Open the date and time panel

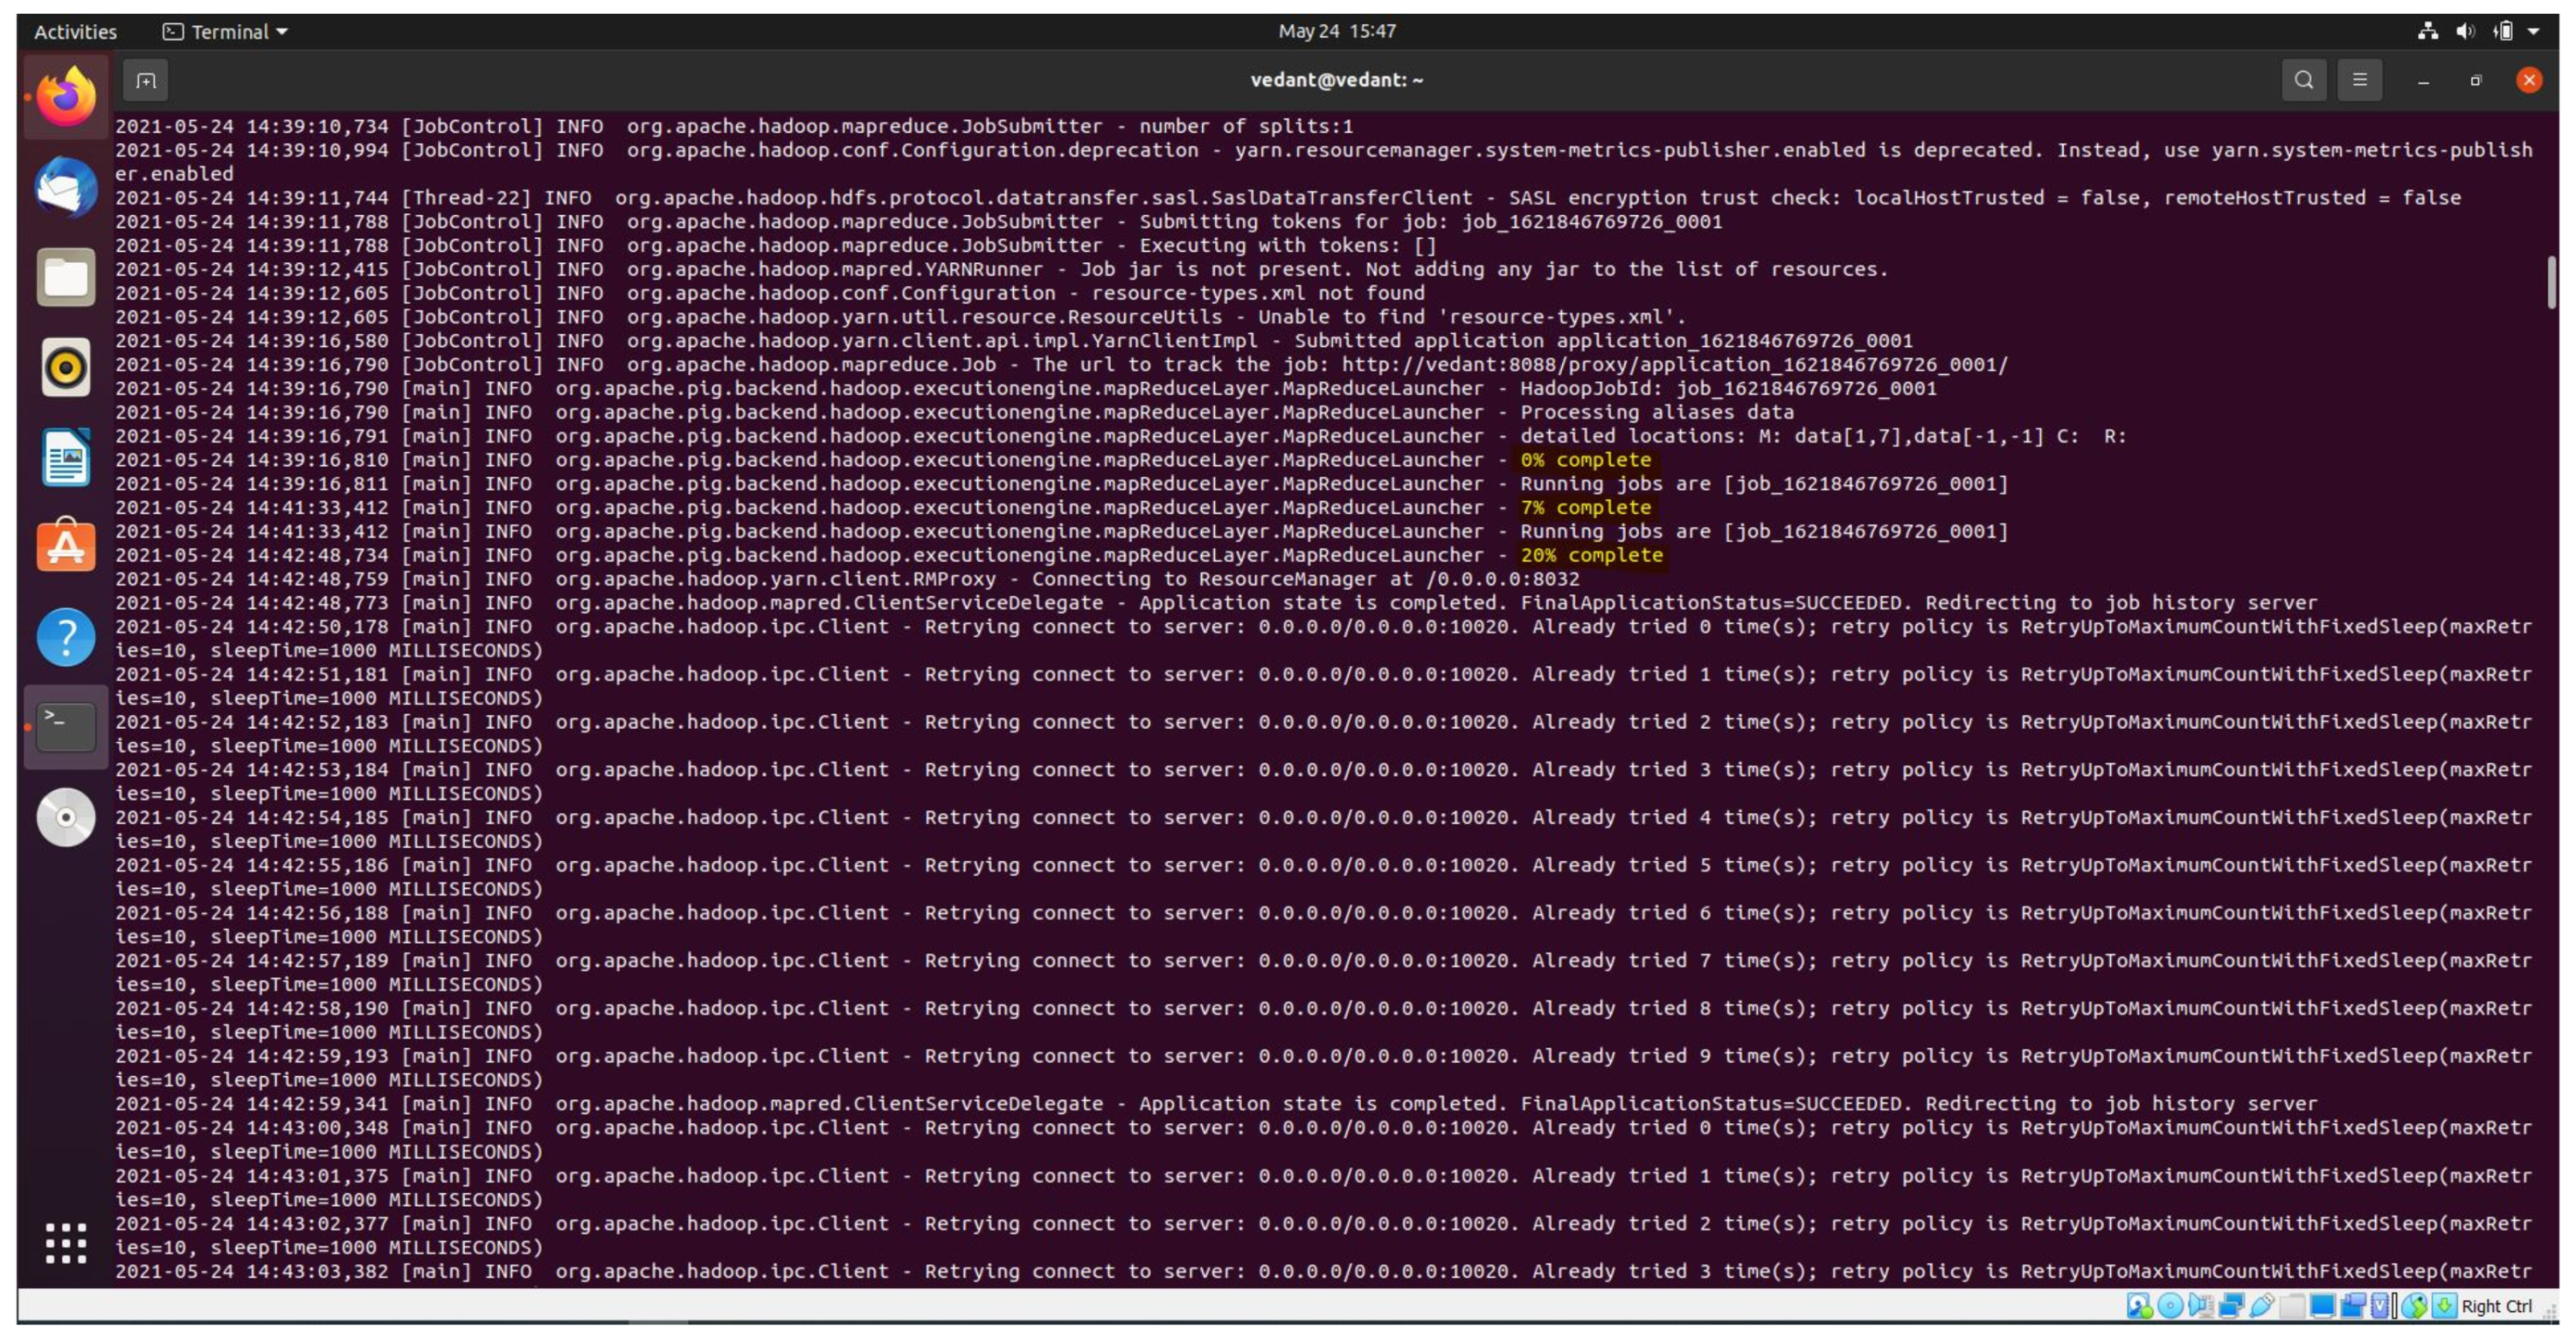[1336, 31]
